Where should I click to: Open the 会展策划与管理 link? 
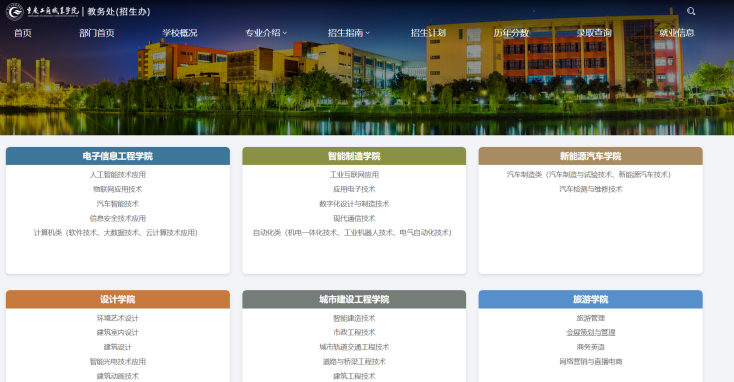(591, 332)
